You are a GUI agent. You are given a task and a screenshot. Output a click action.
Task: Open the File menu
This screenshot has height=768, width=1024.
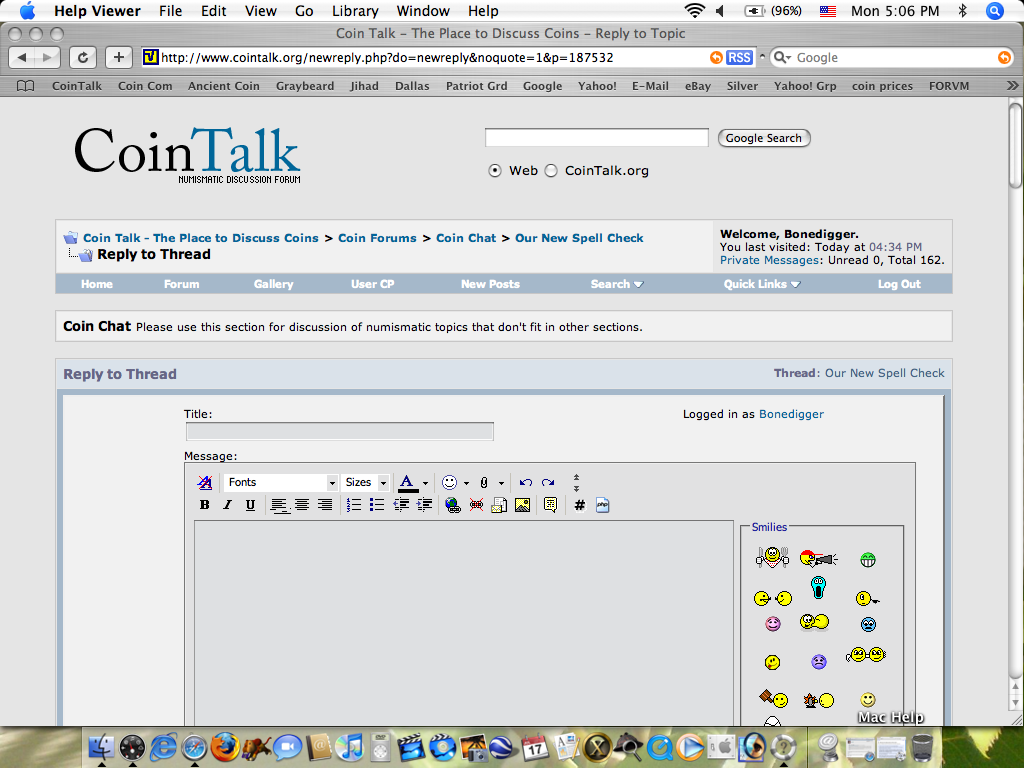(170, 11)
